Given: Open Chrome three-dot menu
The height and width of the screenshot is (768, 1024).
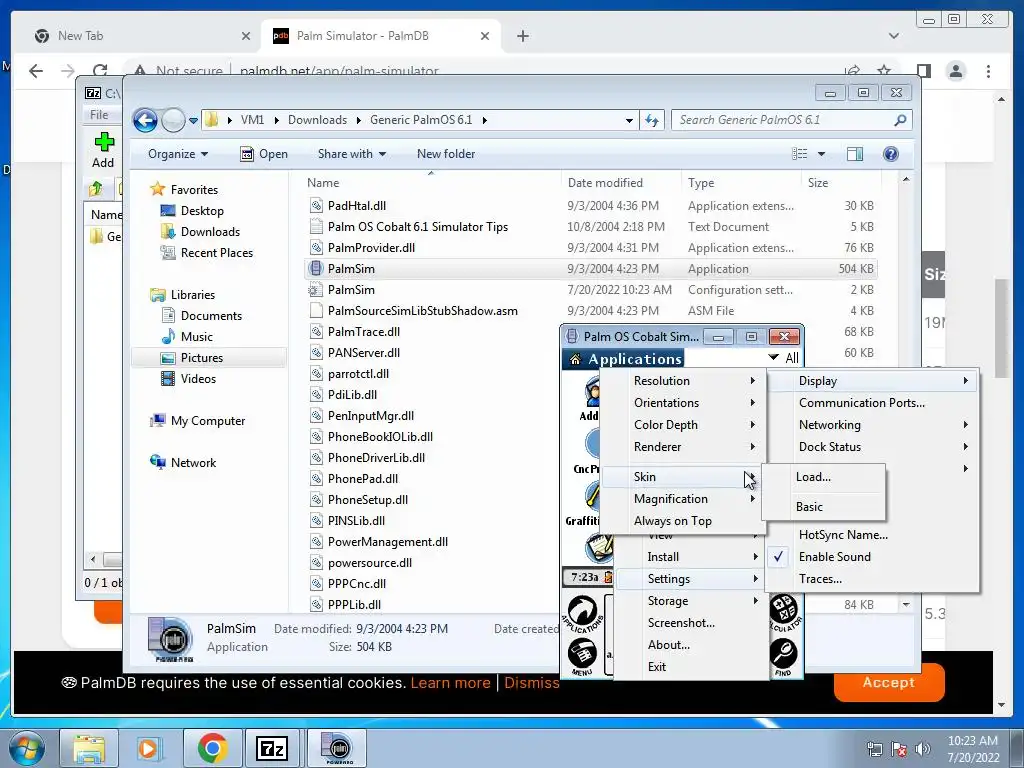Looking at the screenshot, I should pyautogui.click(x=988, y=71).
